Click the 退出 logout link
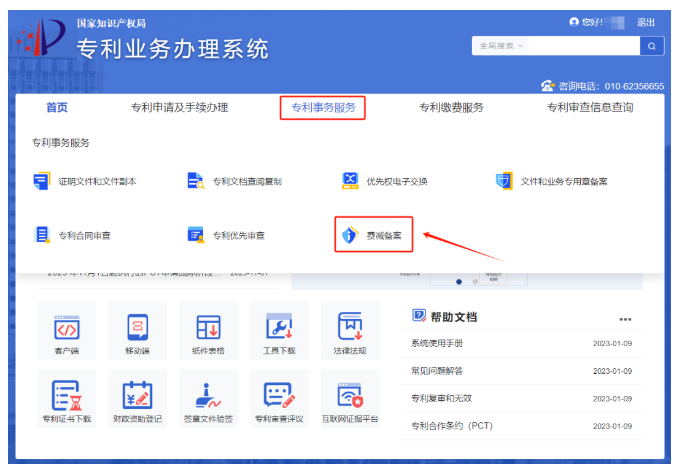This screenshot has width=677, height=470. 646,22
